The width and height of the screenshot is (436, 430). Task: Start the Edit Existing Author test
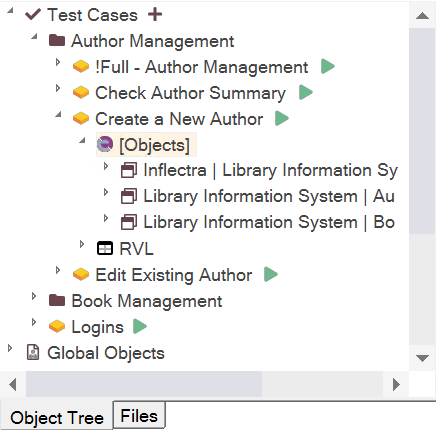[271, 274]
